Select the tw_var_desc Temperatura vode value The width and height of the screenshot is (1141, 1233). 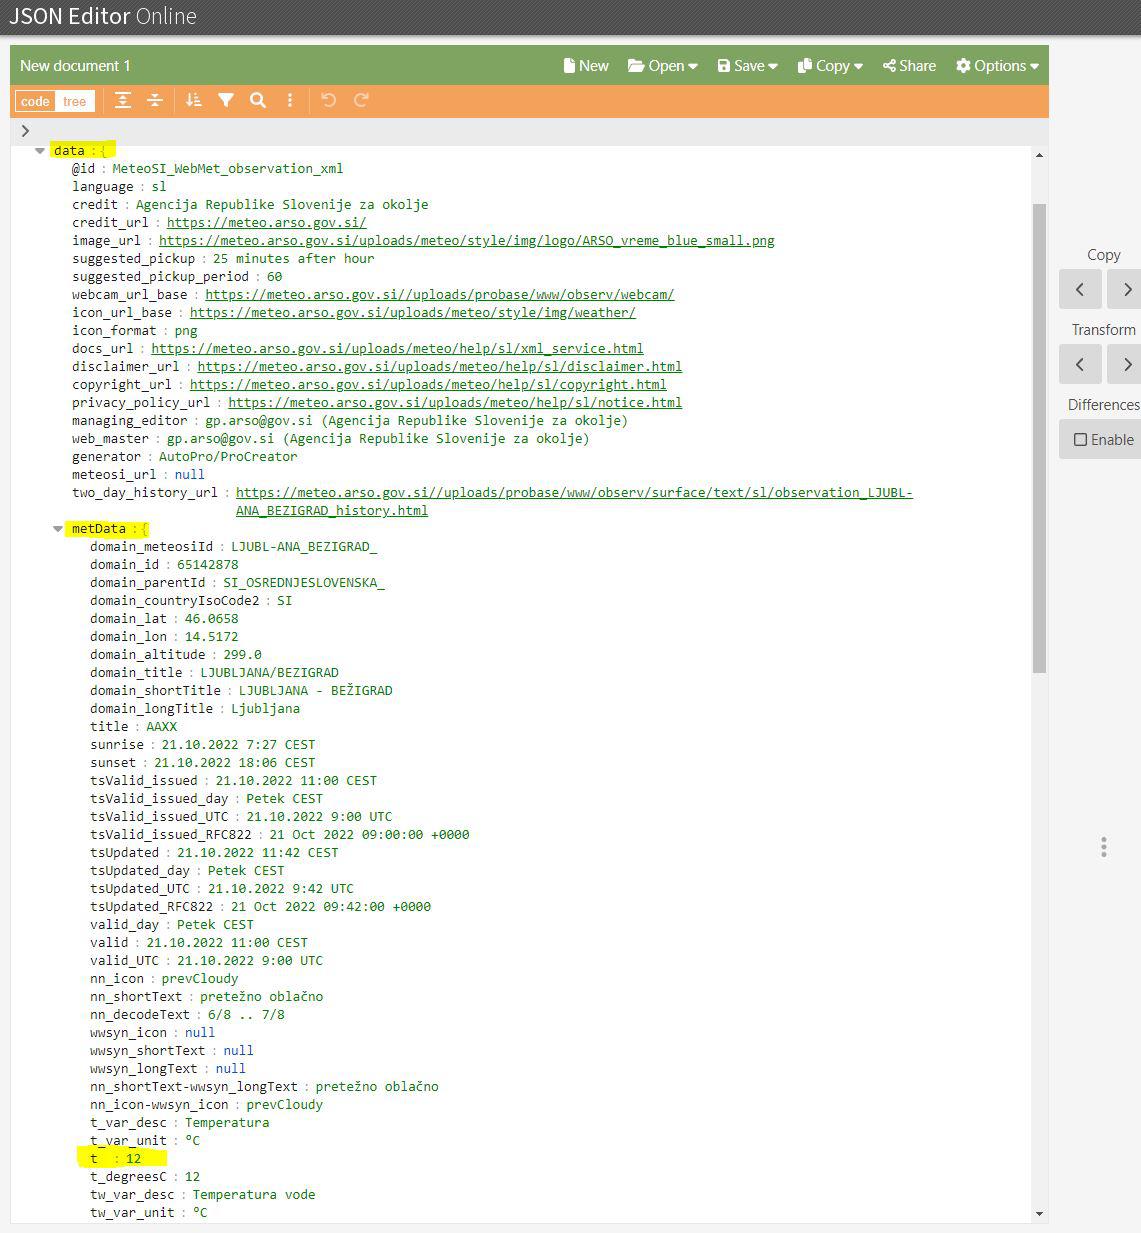[x=253, y=1195]
